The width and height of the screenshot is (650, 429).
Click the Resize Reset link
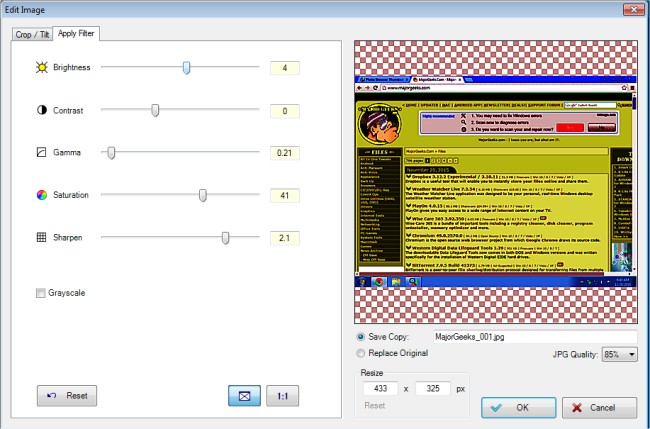375,405
